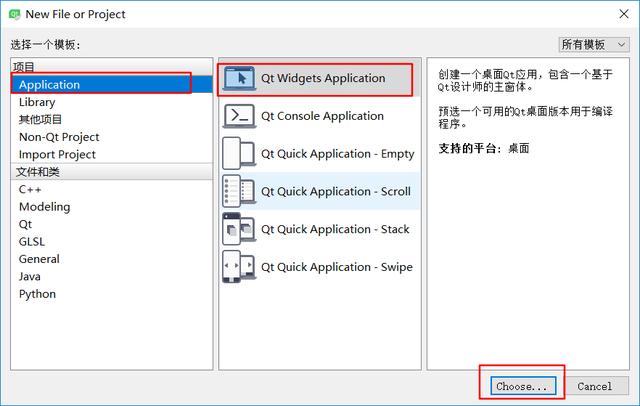Select the Modeling file category
This screenshot has height=406, width=640.
(x=112, y=207)
